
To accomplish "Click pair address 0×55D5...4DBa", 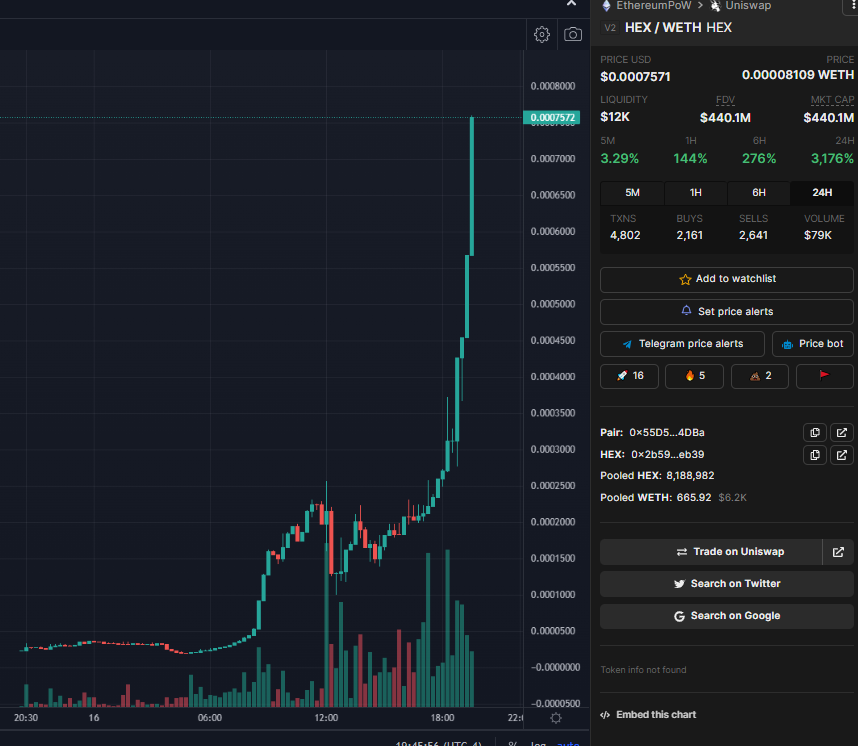I will tap(666, 432).
